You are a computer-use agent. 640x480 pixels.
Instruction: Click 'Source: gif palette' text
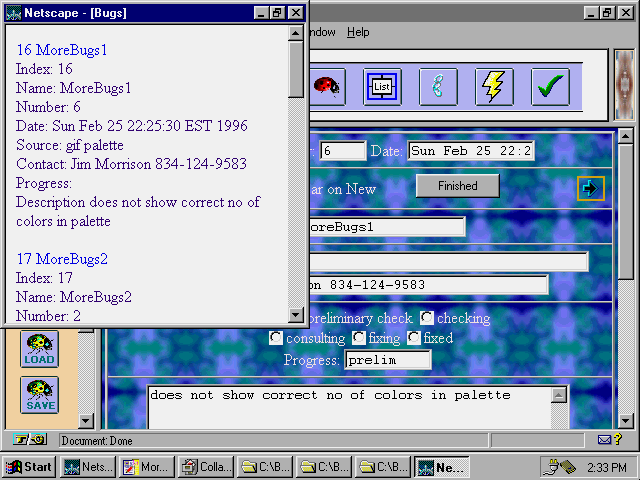69,145
